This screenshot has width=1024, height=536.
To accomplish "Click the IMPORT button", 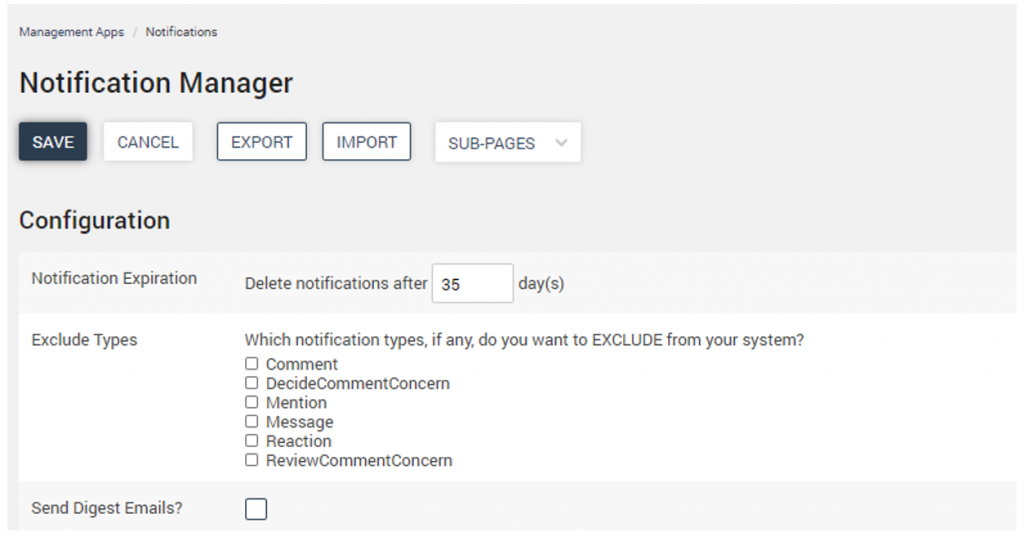I will (366, 142).
